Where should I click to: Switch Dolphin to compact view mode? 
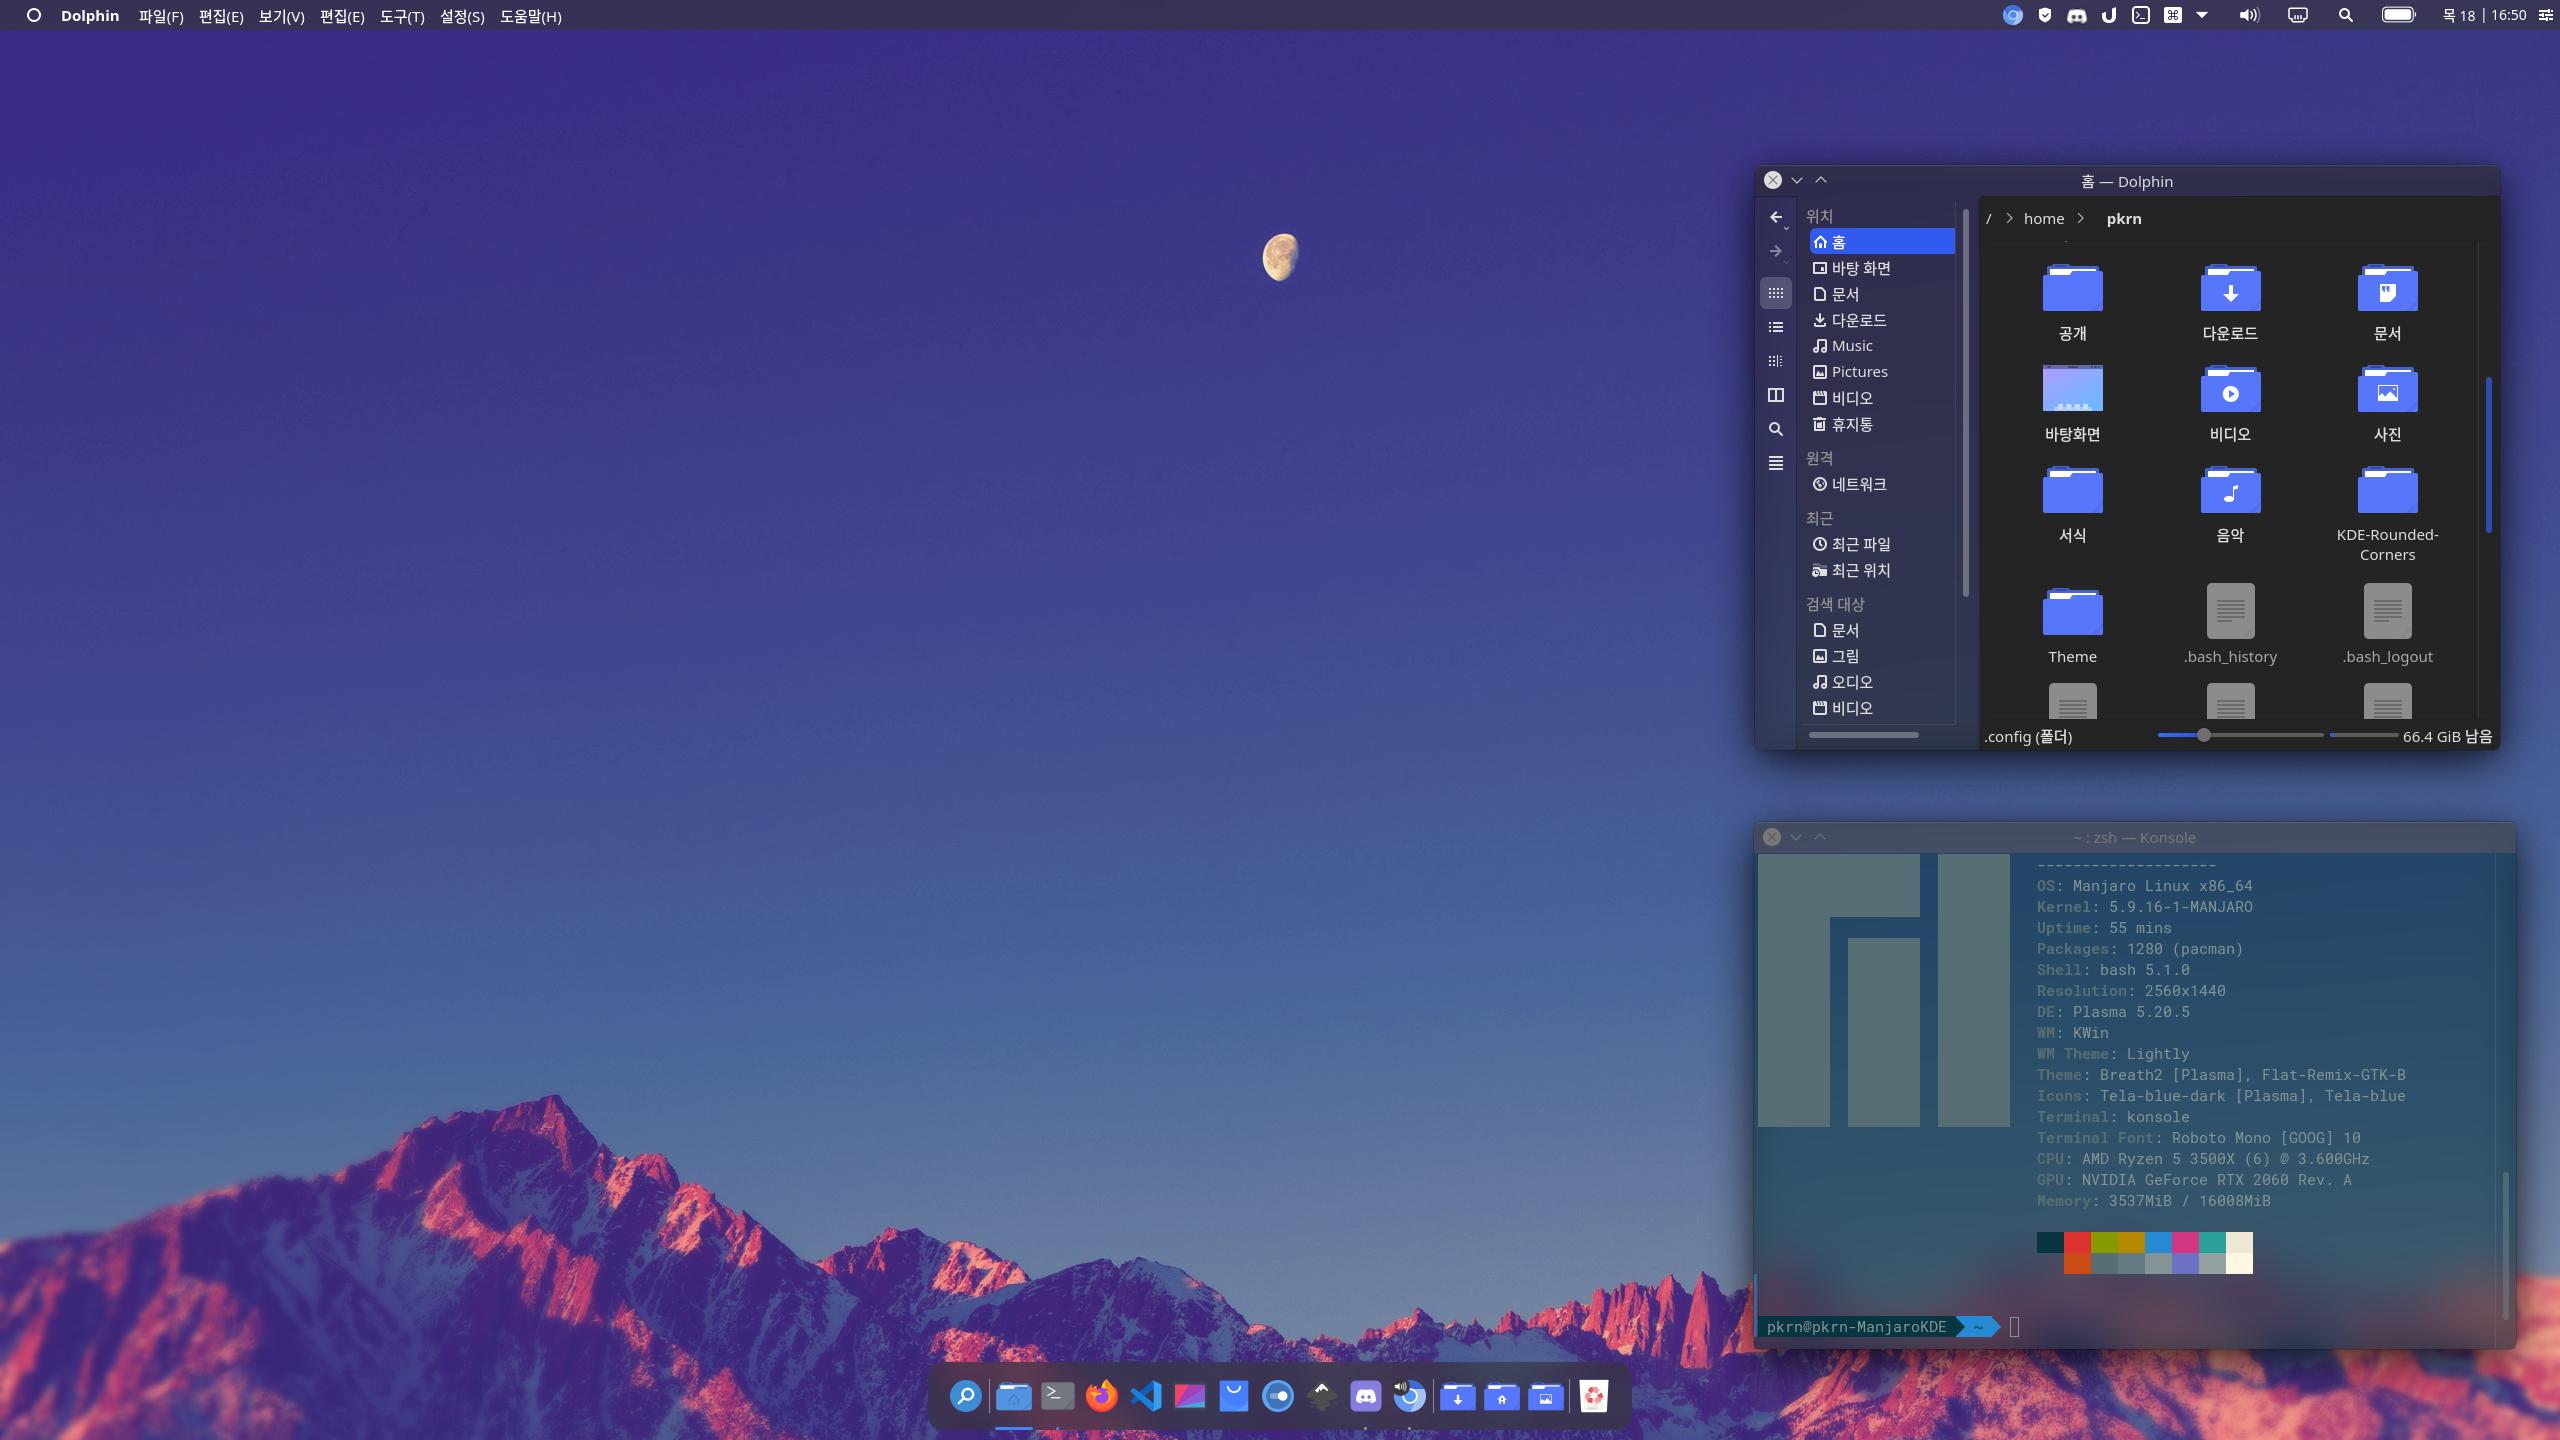(1775, 361)
